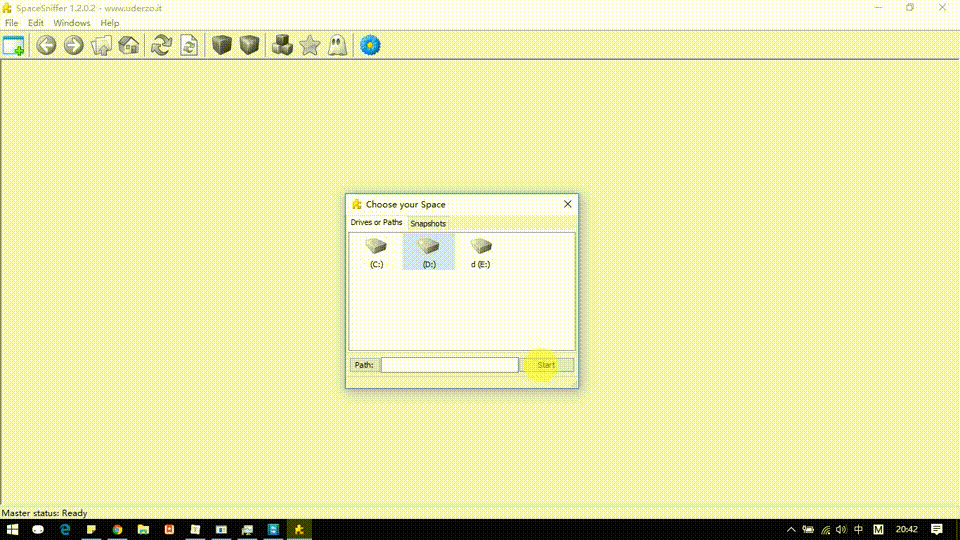The image size is (960, 540).
Task: Click the multi-cube icon in toolbar
Action: pyautogui.click(x=283, y=46)
